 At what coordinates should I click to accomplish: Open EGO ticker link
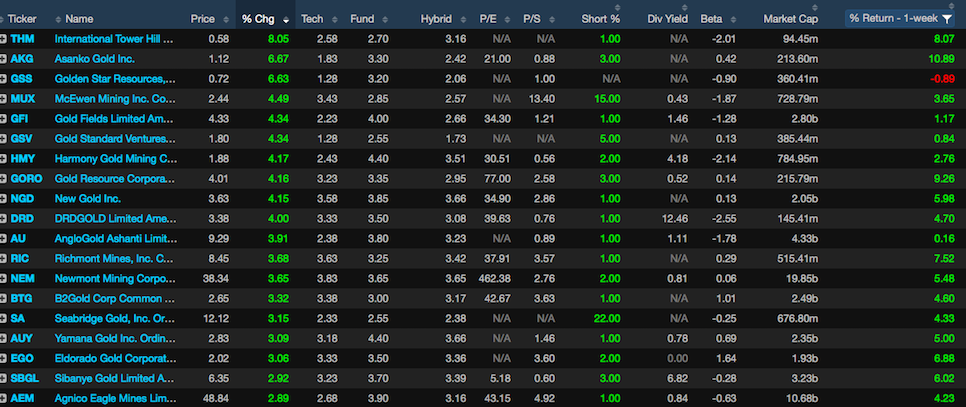tap(22, 358)
